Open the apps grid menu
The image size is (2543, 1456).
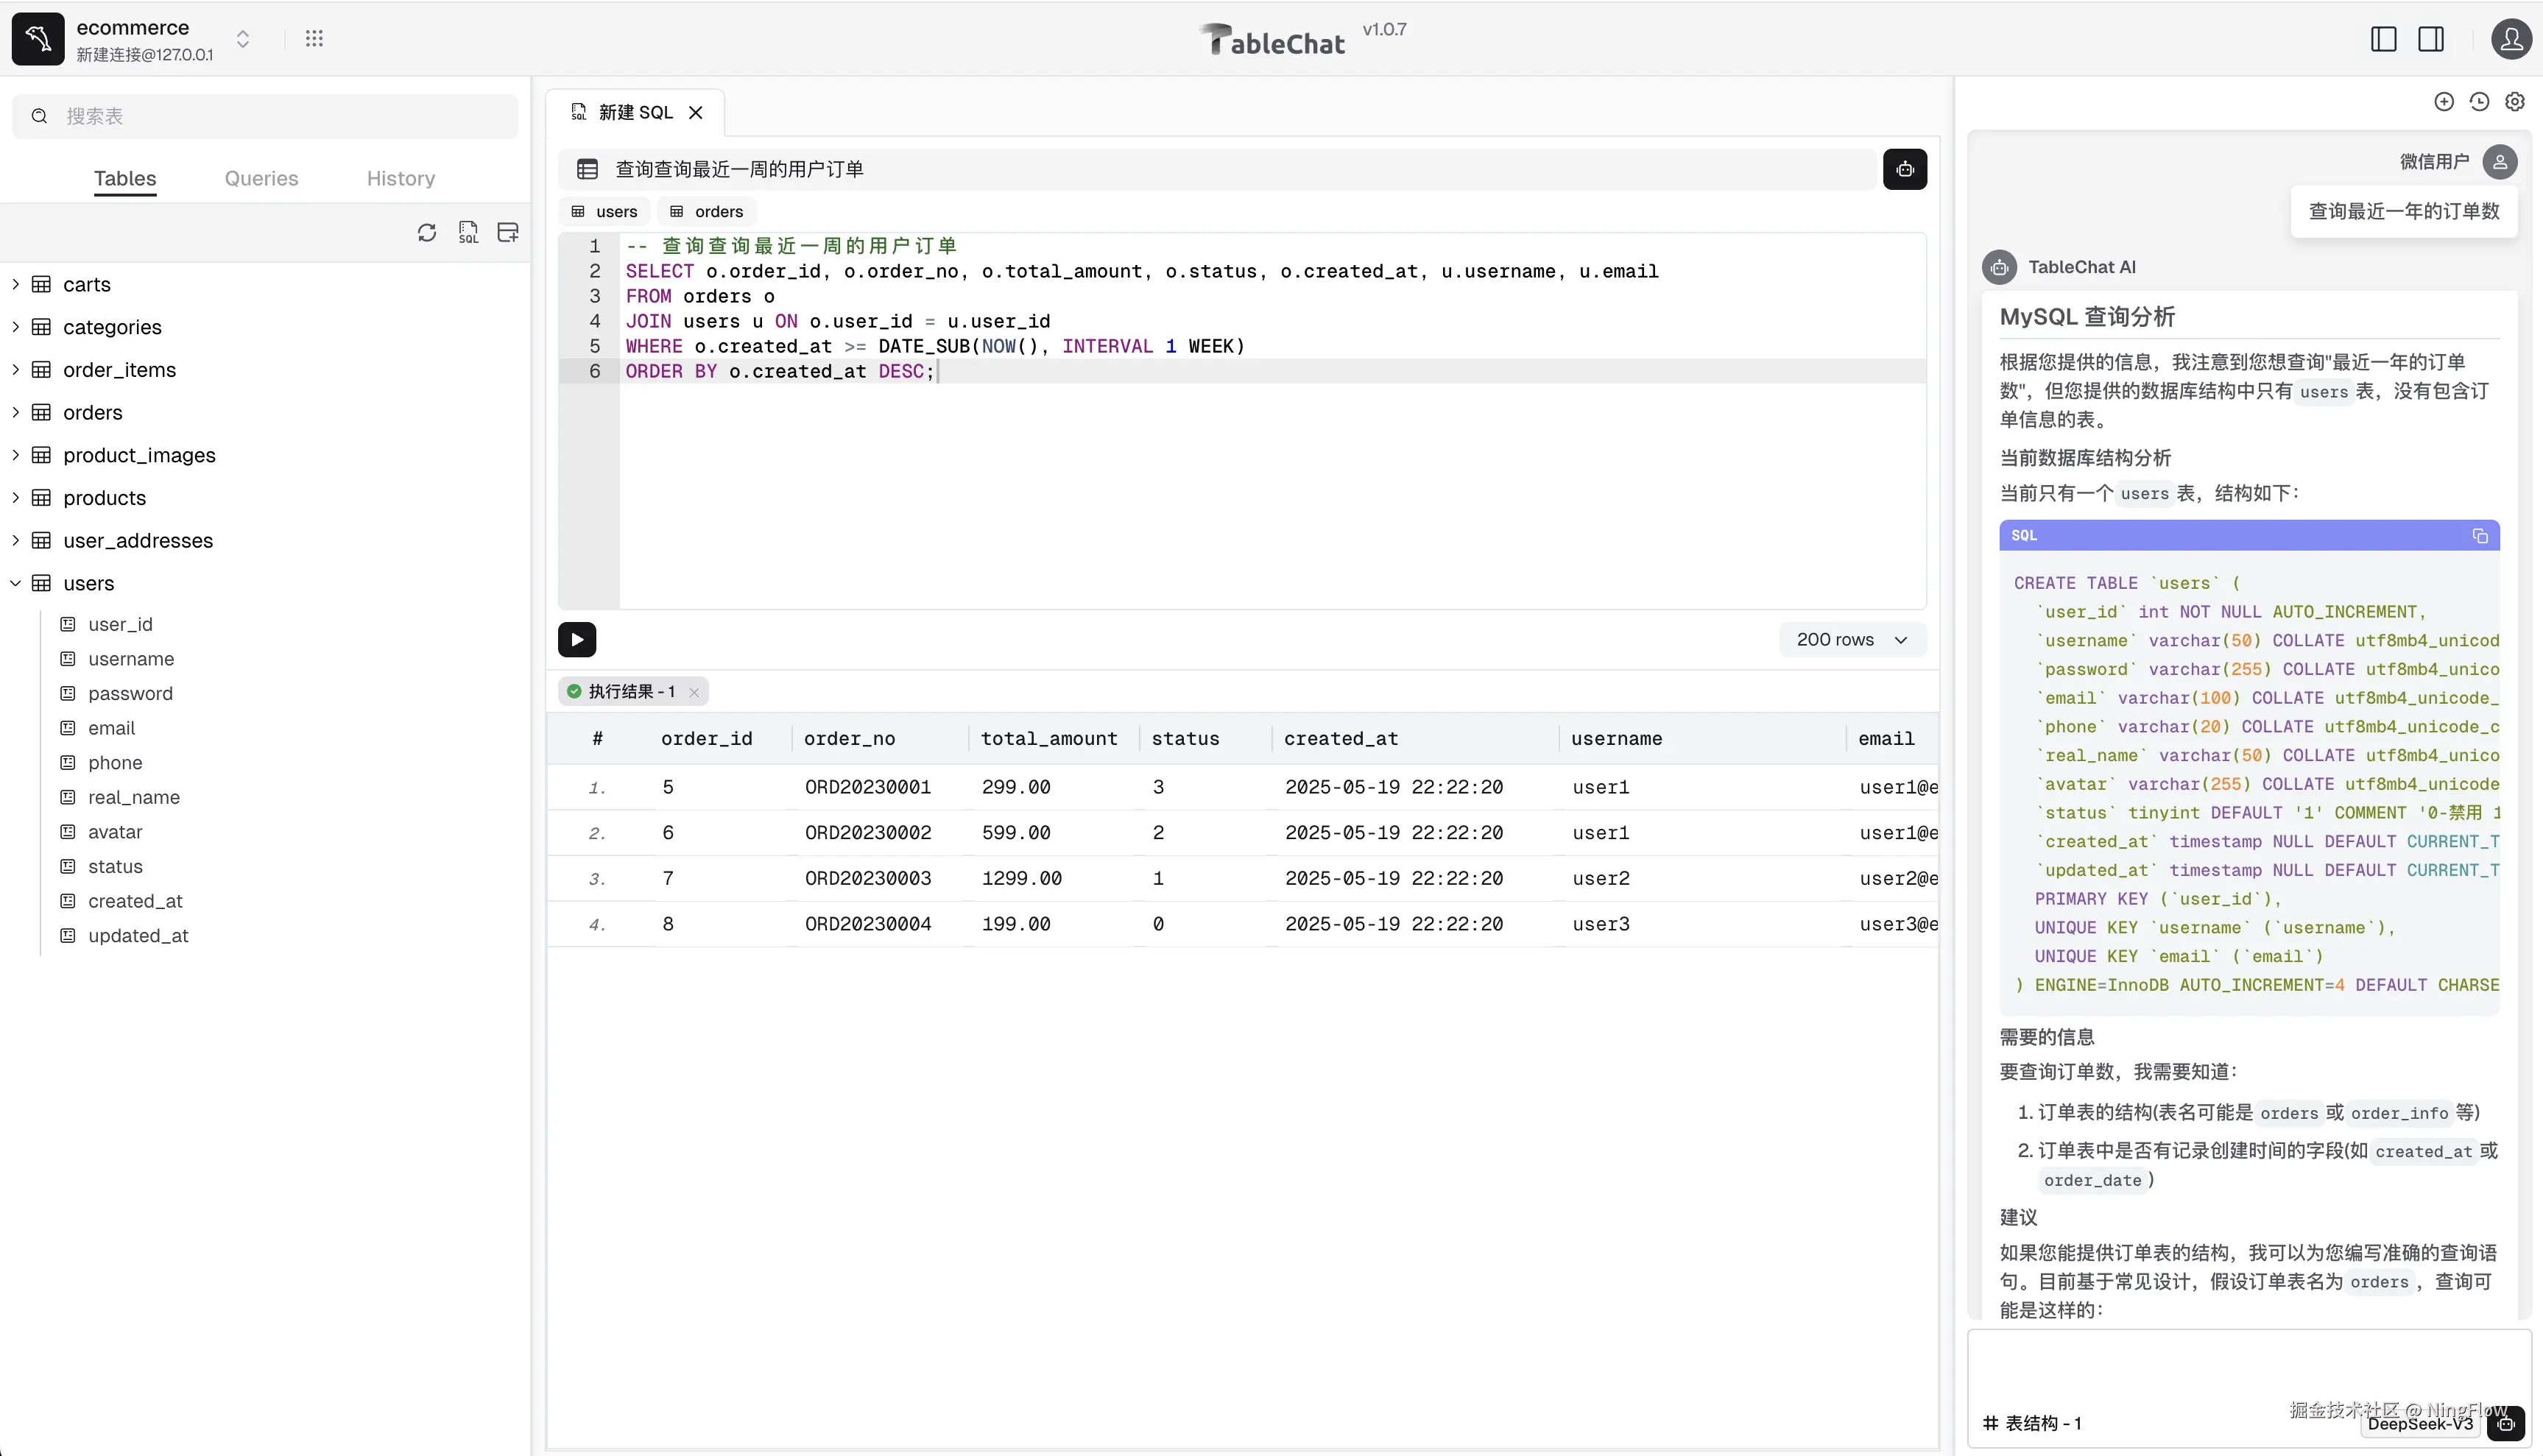tap(314, 39)
